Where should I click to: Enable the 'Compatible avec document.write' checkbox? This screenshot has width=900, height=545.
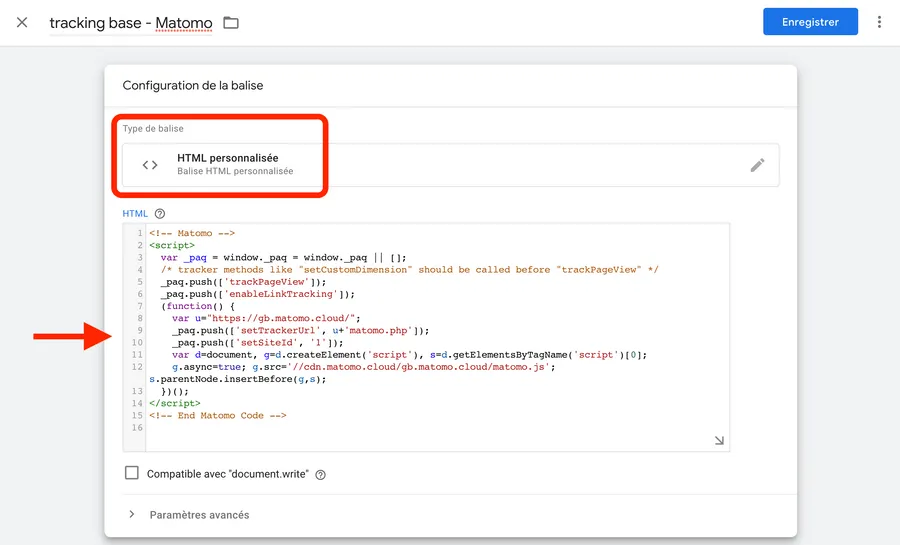tap(131, 473)
